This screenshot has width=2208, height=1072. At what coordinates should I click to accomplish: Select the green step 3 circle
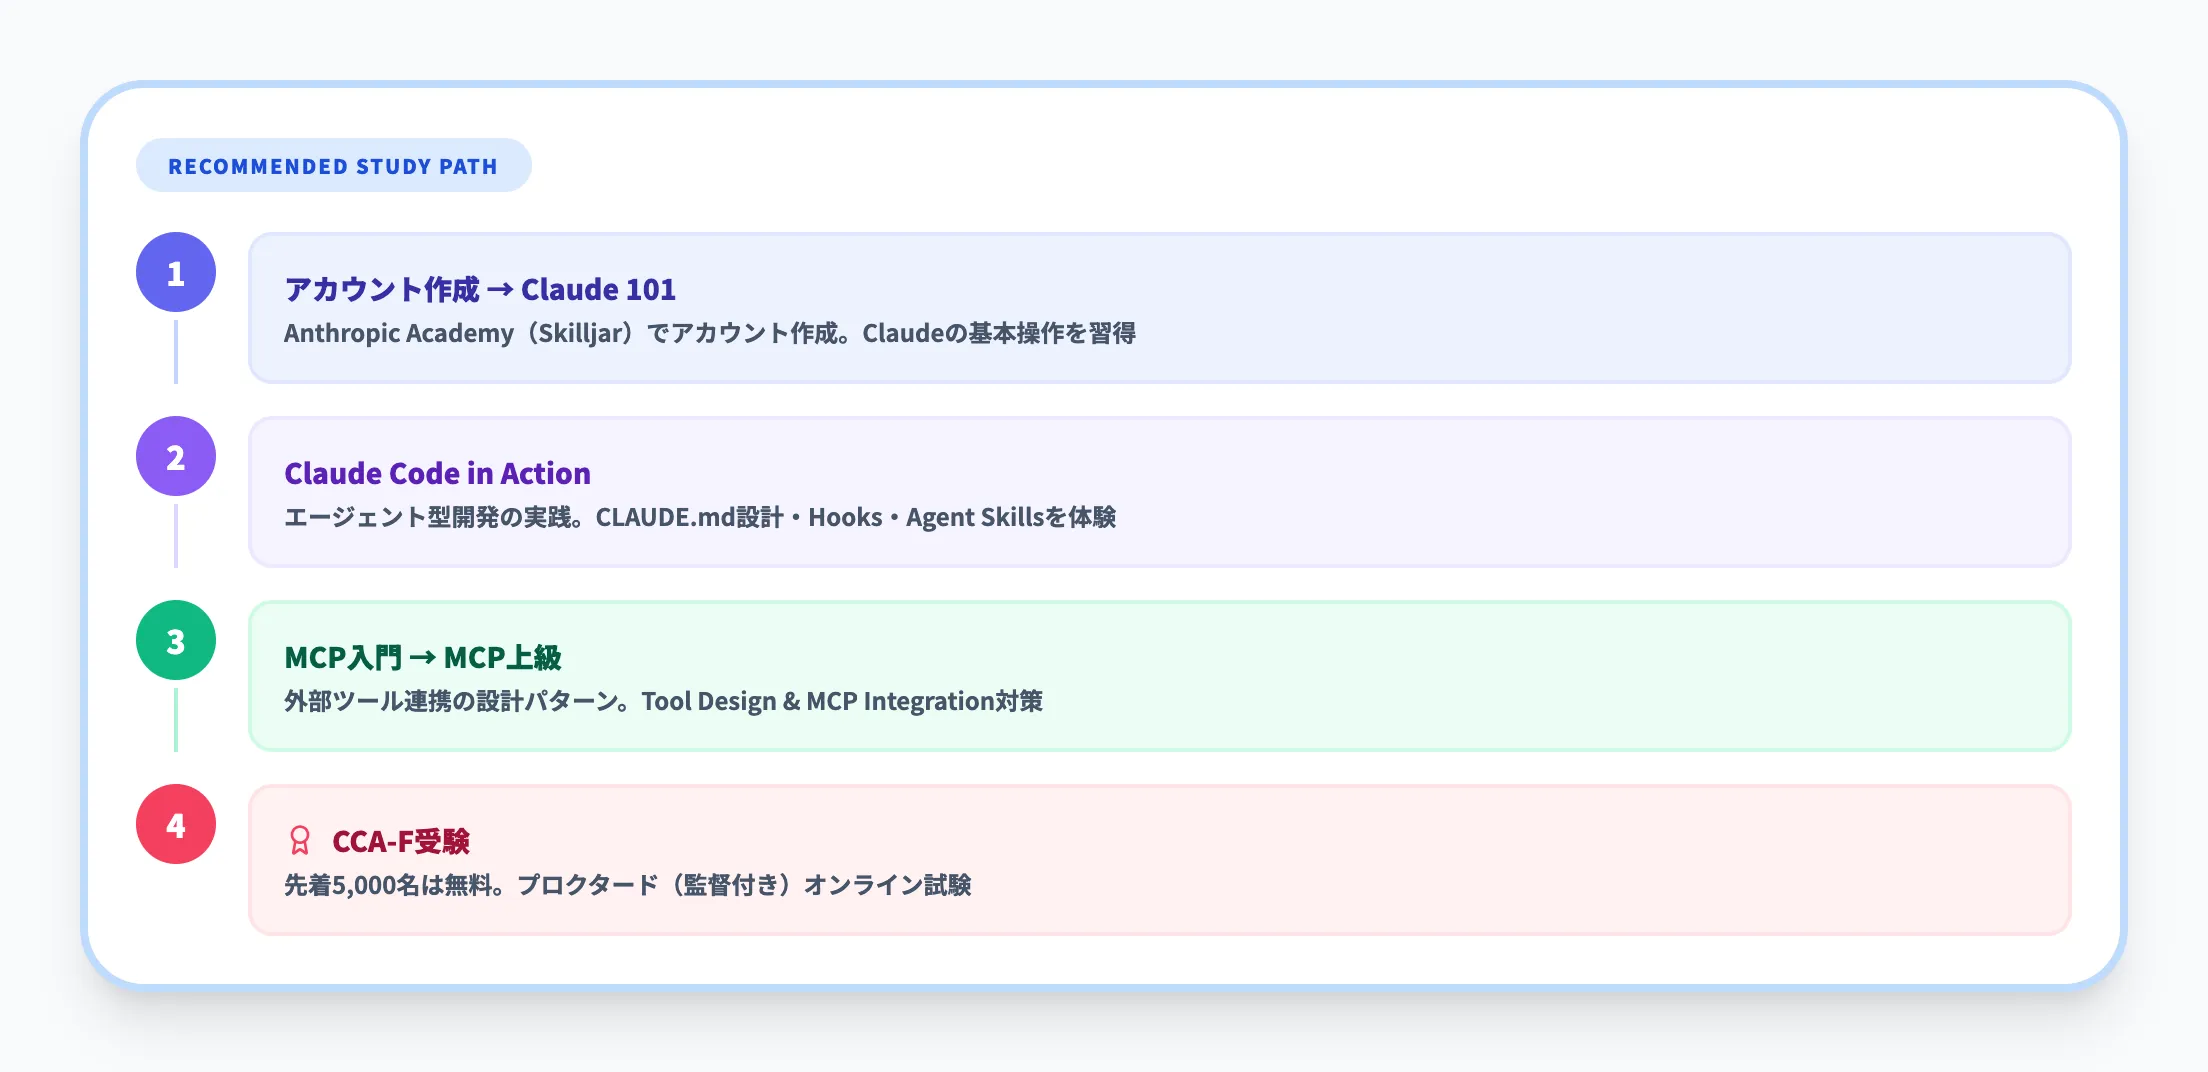click(176, 640)
